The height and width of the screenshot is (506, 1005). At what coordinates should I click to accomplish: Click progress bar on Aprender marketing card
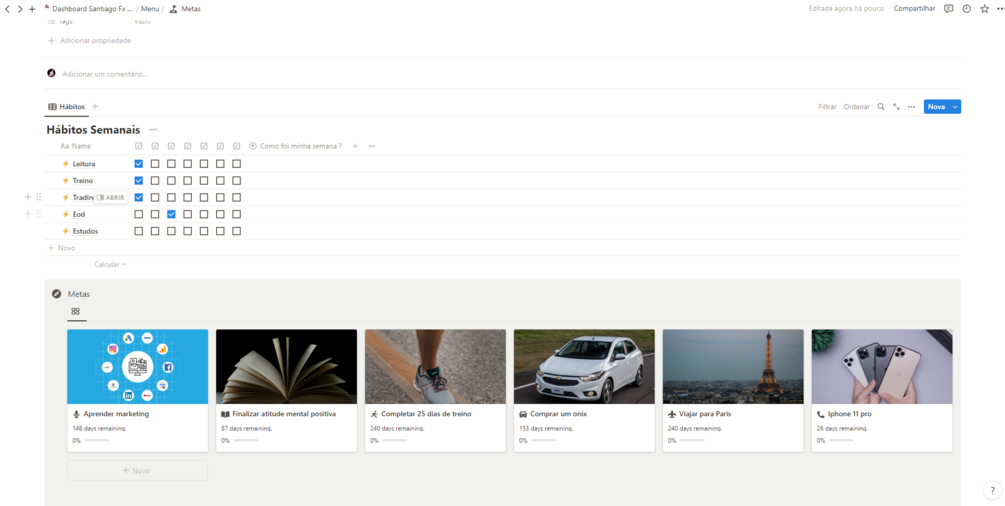tap(97, 441)
